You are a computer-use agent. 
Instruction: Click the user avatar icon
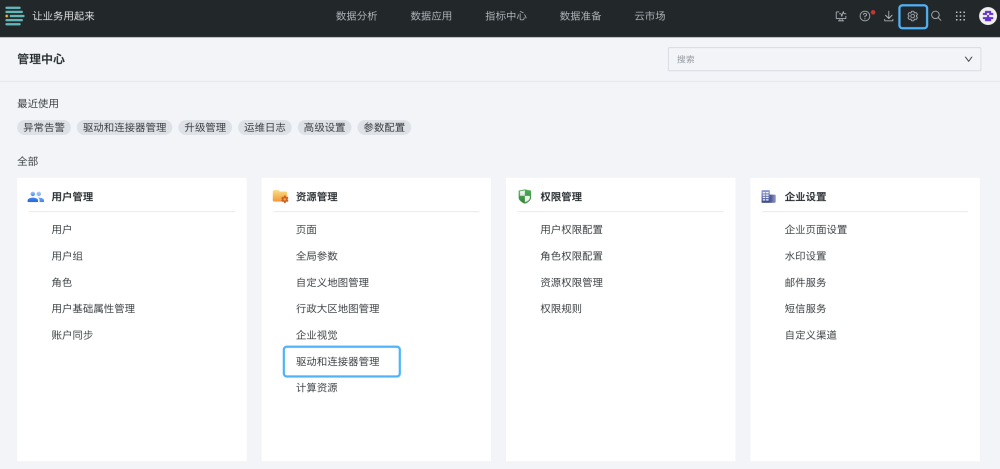click(987, 17)
